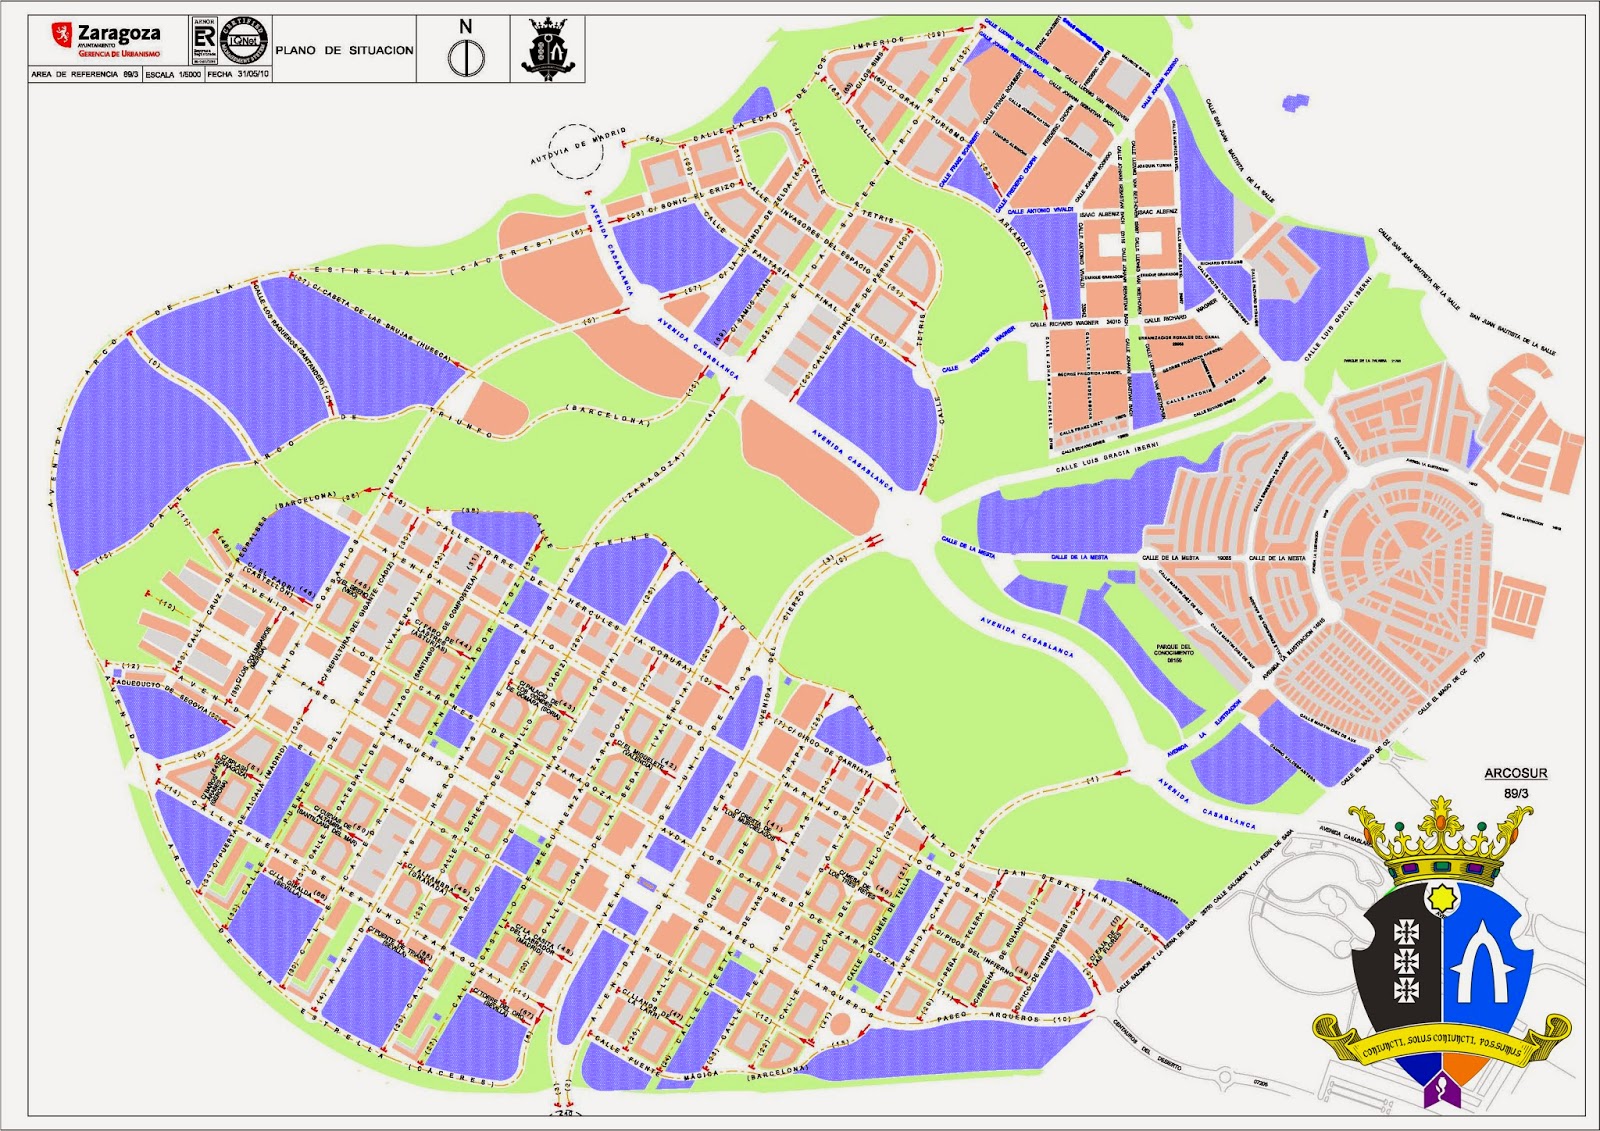Click the 'AREA DE REFERENCIA 89/3' cell

(85, 74)
